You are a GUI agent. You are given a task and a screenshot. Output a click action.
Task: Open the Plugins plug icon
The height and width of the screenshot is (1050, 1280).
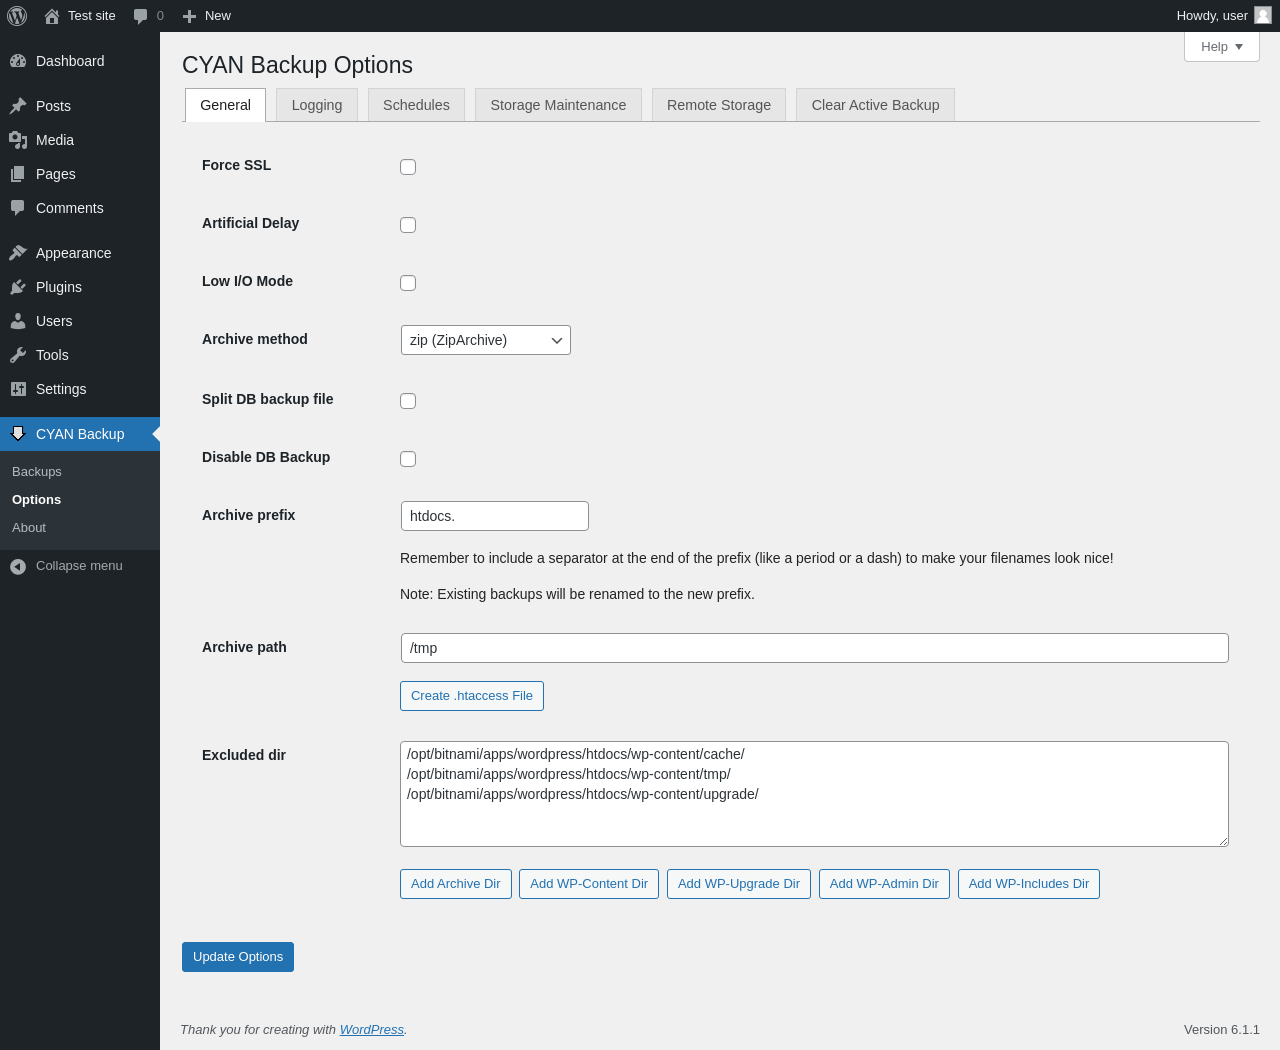click(18, 287)
